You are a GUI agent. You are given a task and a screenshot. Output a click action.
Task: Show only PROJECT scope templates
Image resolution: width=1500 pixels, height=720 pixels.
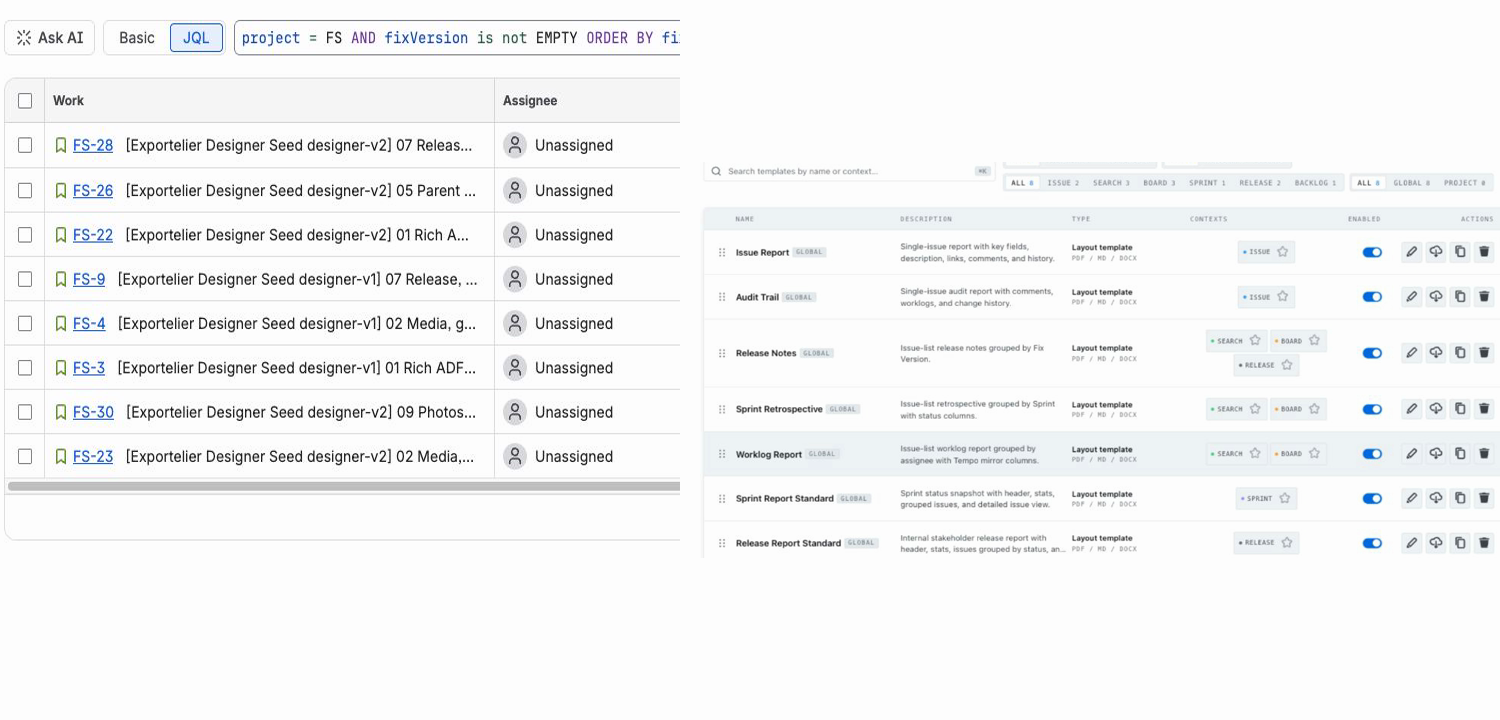[x=1465, y=183]
